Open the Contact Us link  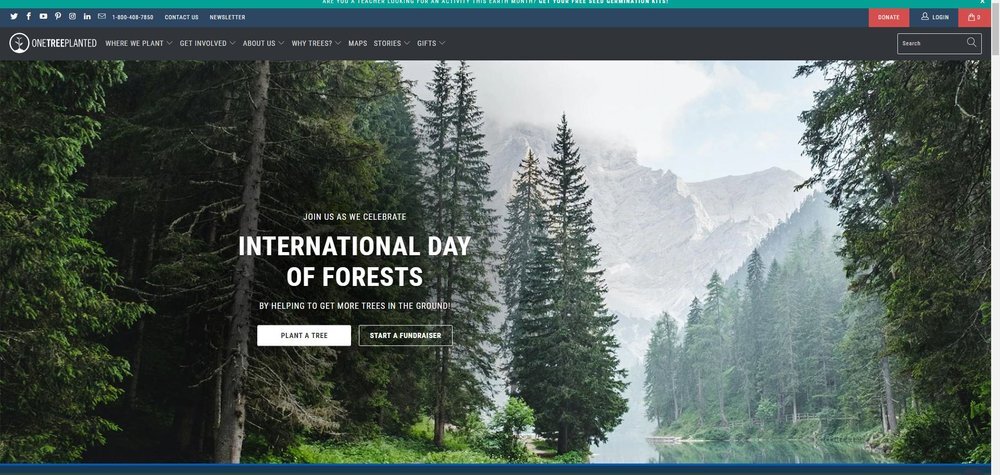pyautogui.click(x=181, y=17)
